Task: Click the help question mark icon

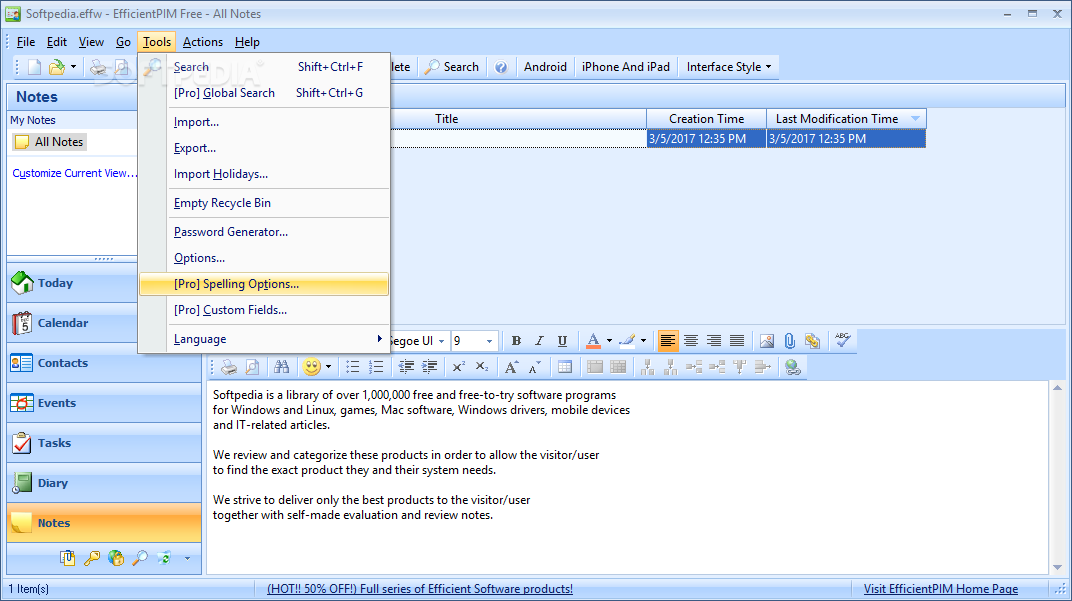Action: coord(501,67)
